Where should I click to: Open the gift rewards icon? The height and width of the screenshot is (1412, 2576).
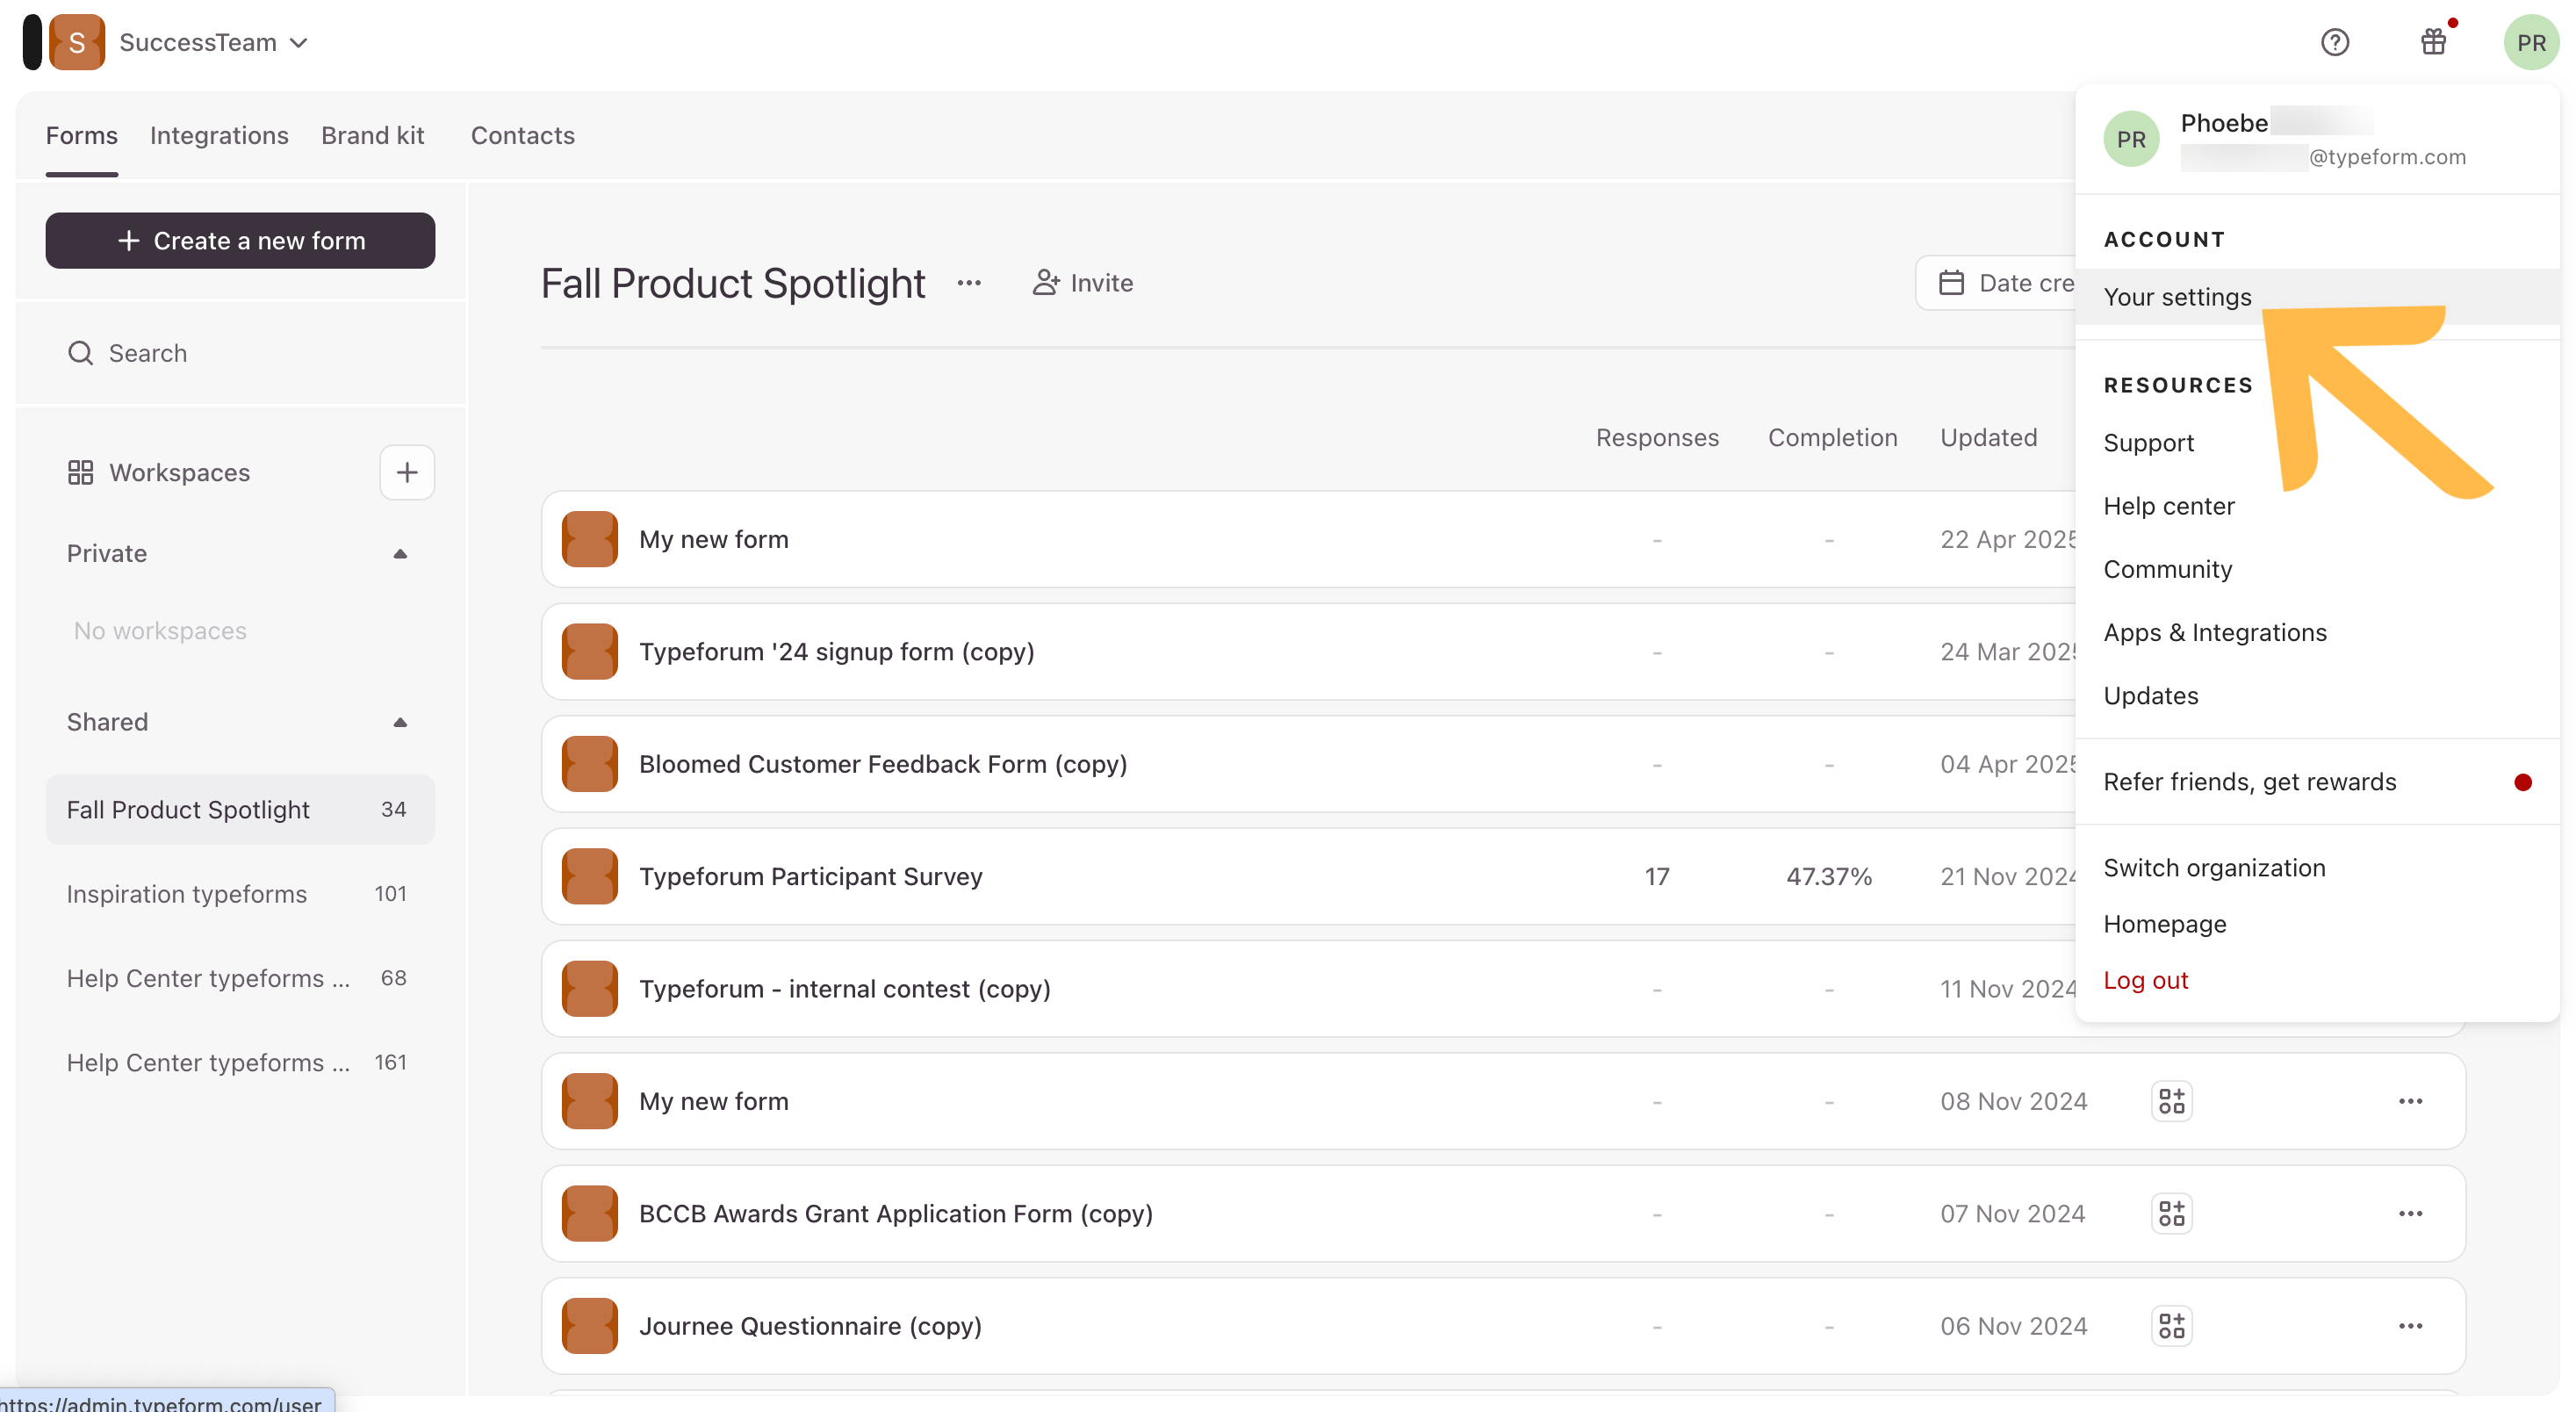[x=2433, y=42]
